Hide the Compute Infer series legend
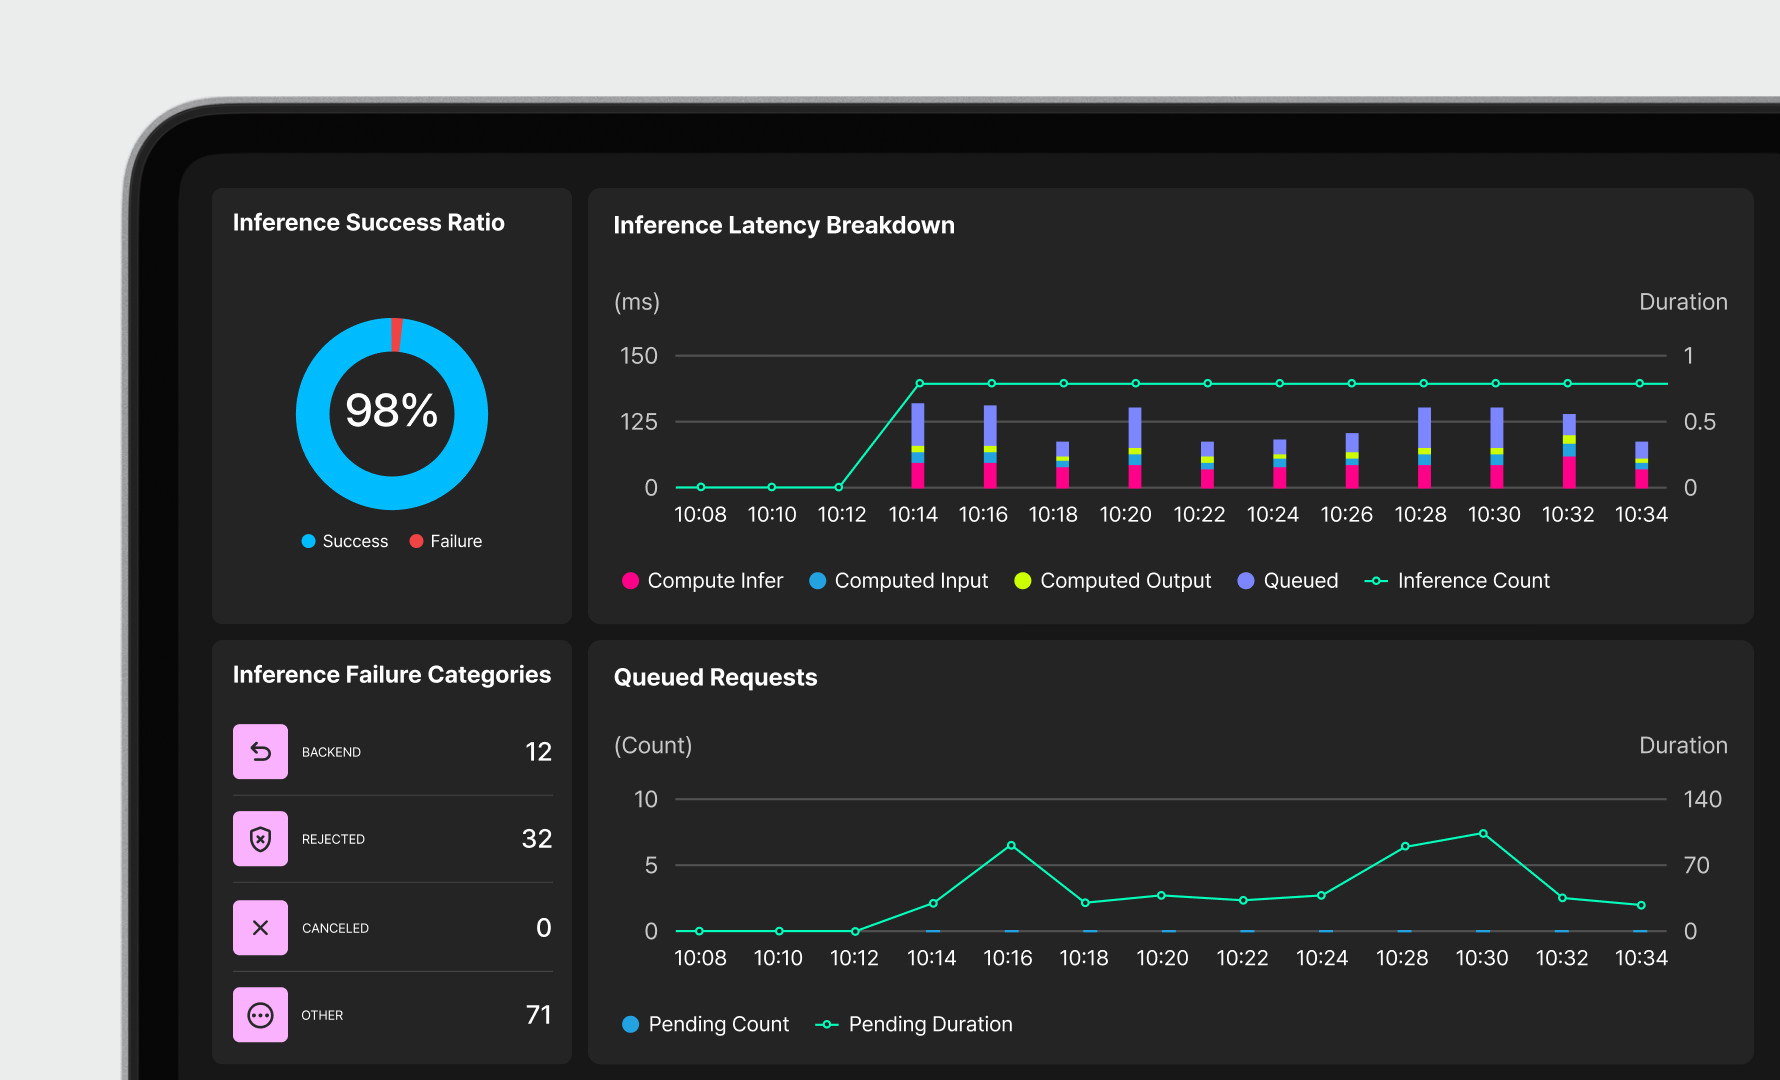This screenshot has width=1780, height=1080. 702,581
